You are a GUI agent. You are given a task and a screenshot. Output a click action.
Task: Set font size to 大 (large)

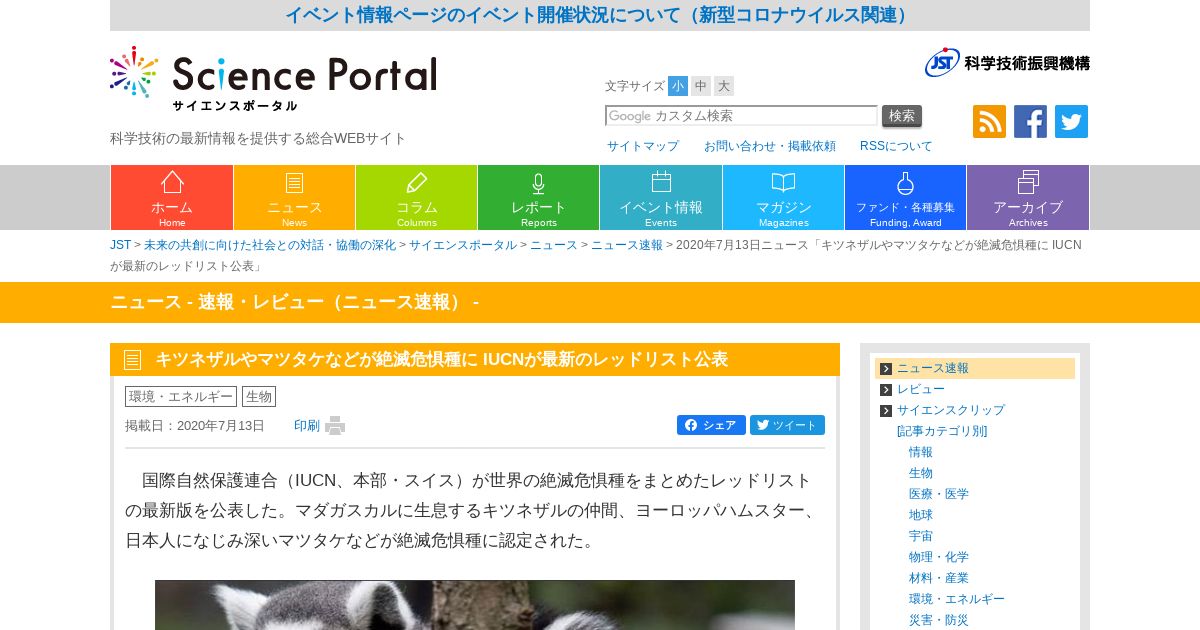[x=724, y=86]
